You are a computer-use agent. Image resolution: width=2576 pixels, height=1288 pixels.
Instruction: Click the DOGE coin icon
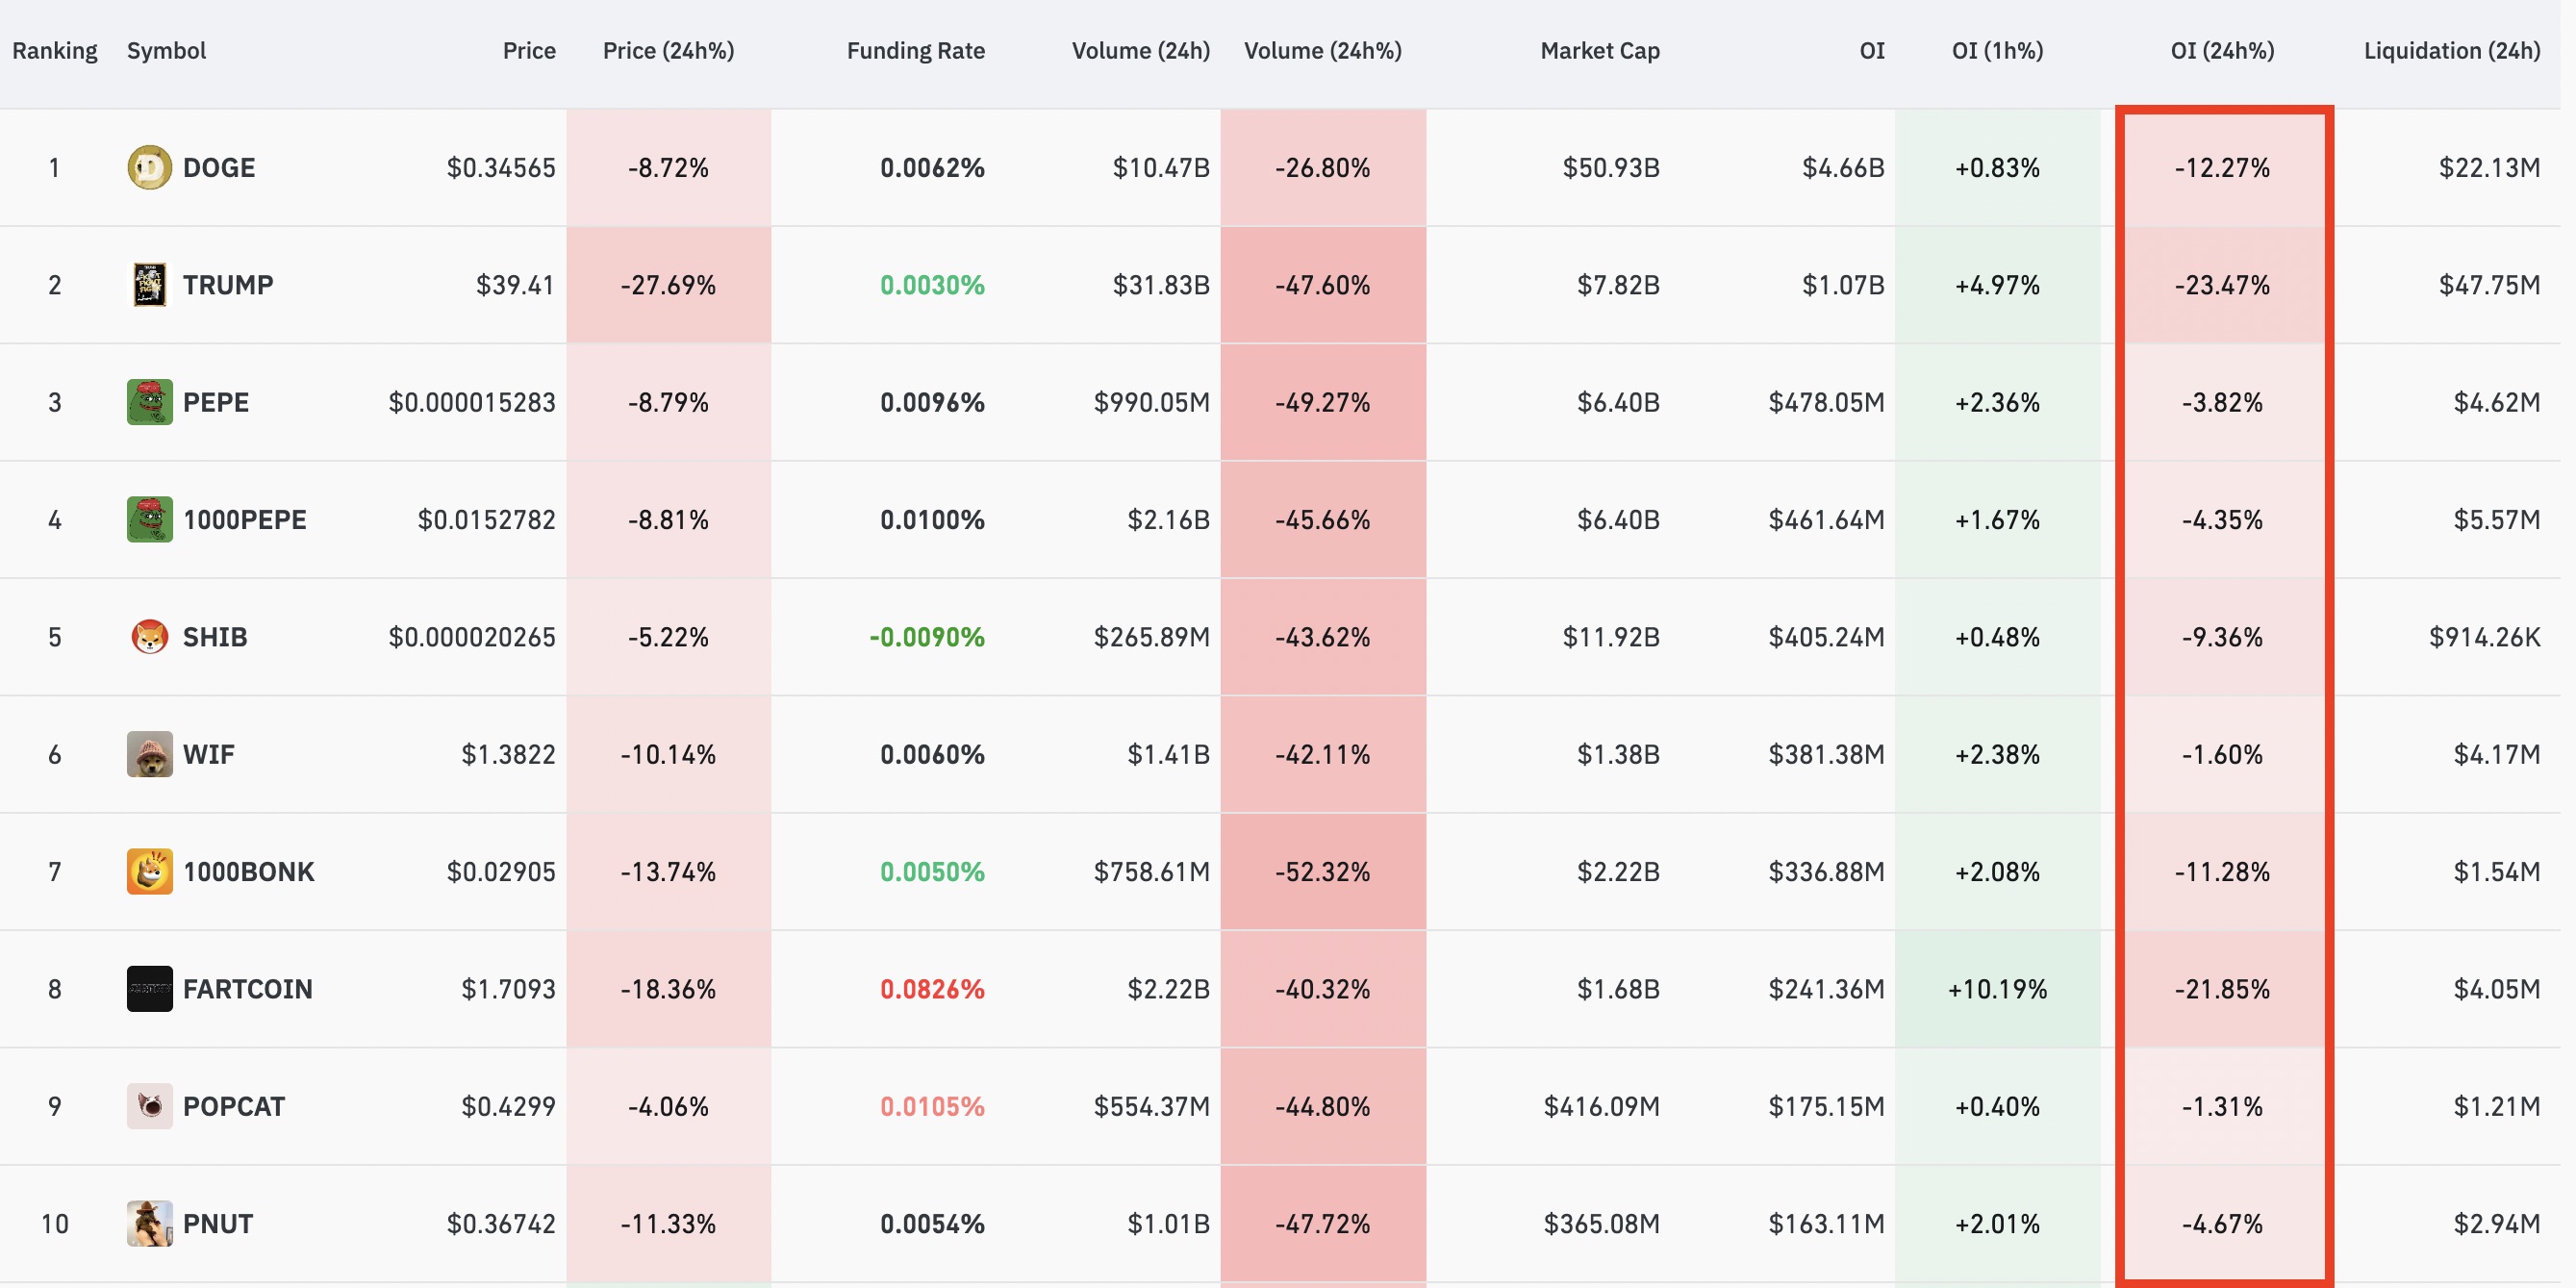149,167
